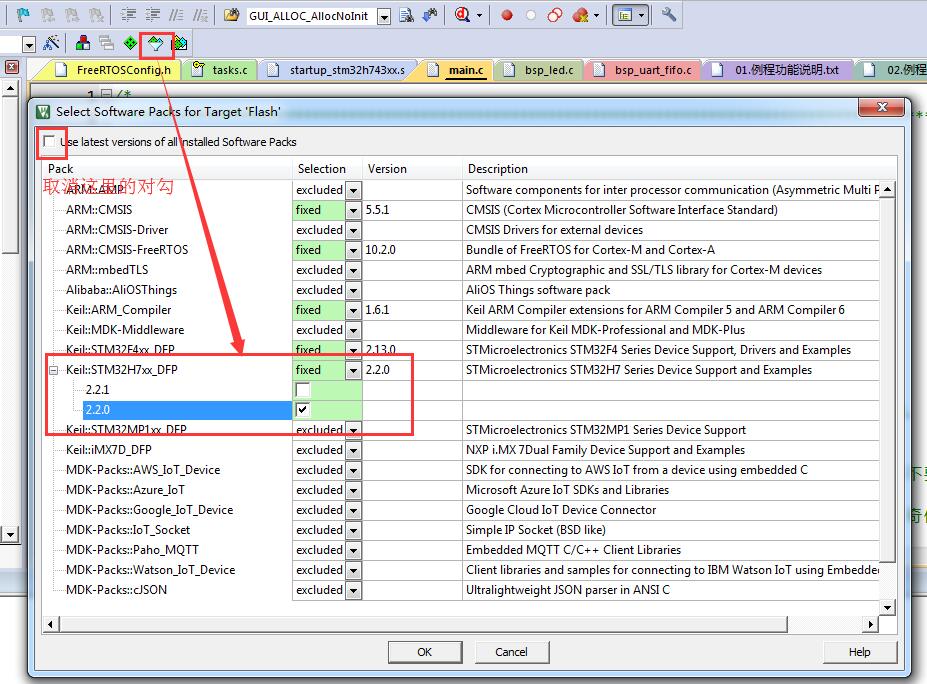The height and width of the screenshot is (684, 927).
Task: Start the debug session
Action: tap(462, 15)
